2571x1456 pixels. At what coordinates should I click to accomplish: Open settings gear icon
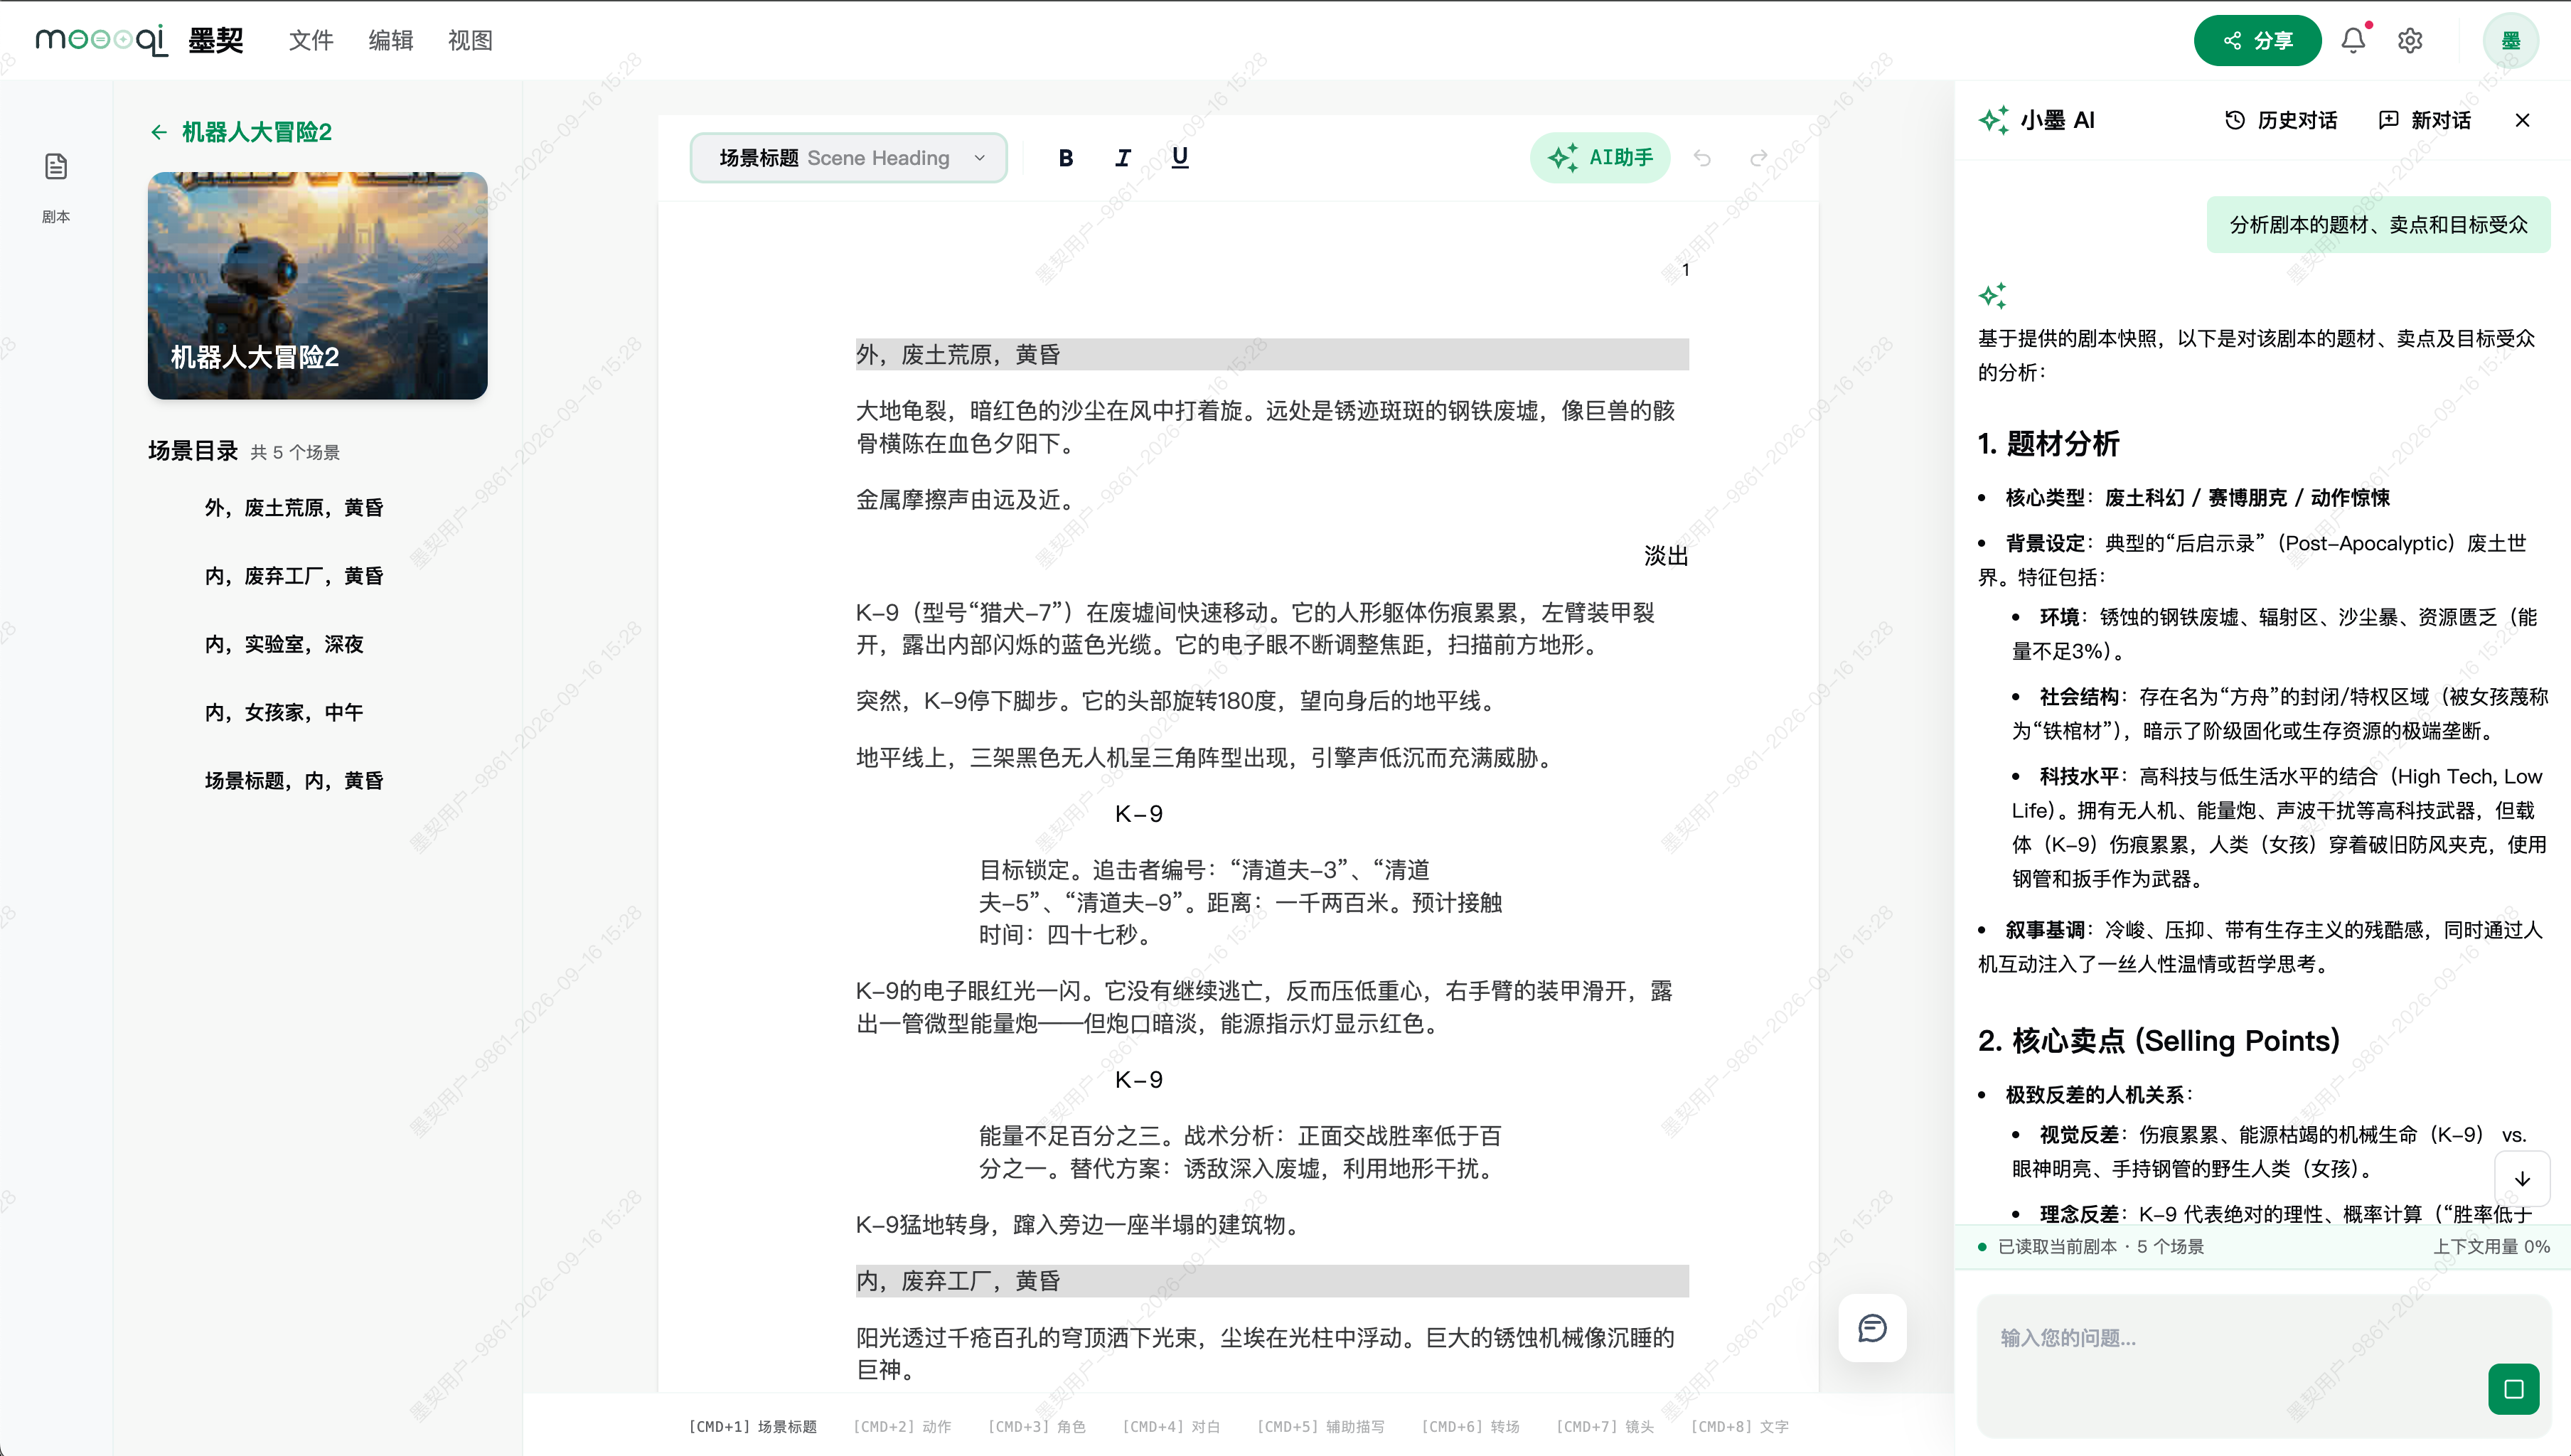2410,40
